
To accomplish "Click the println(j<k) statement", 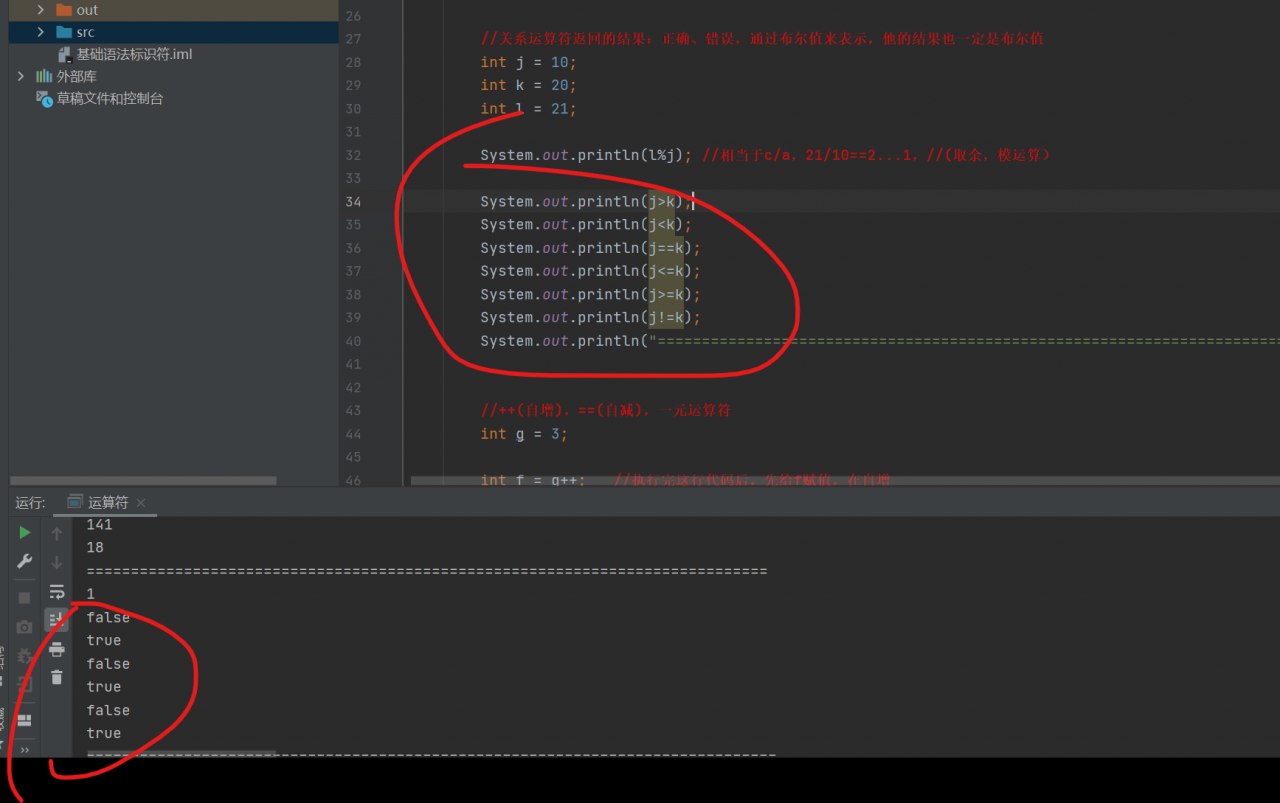I will pyautogui.click(x=586, y=225).
